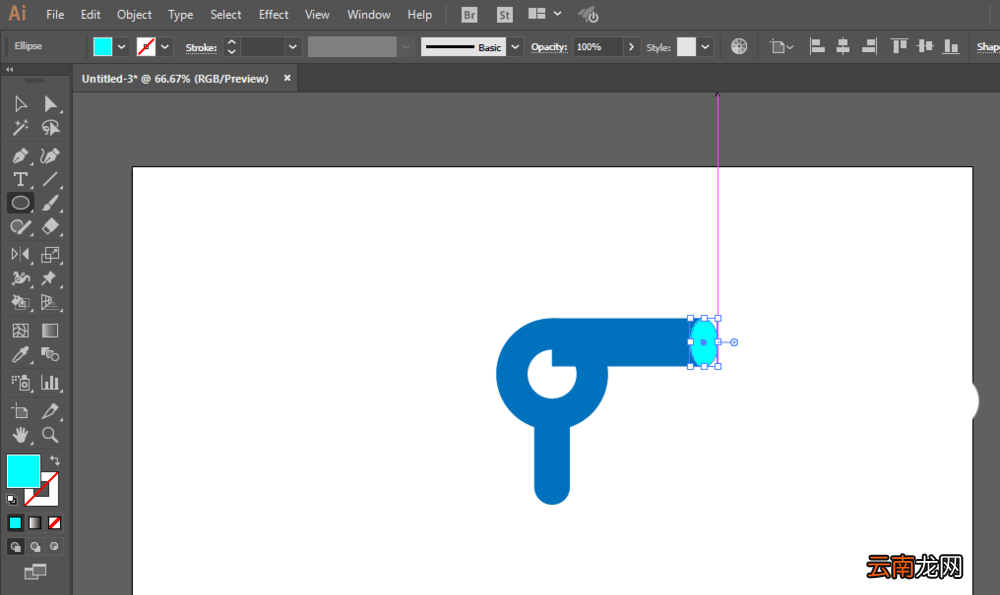Open Recolor Artwork wheel icon

739,47
